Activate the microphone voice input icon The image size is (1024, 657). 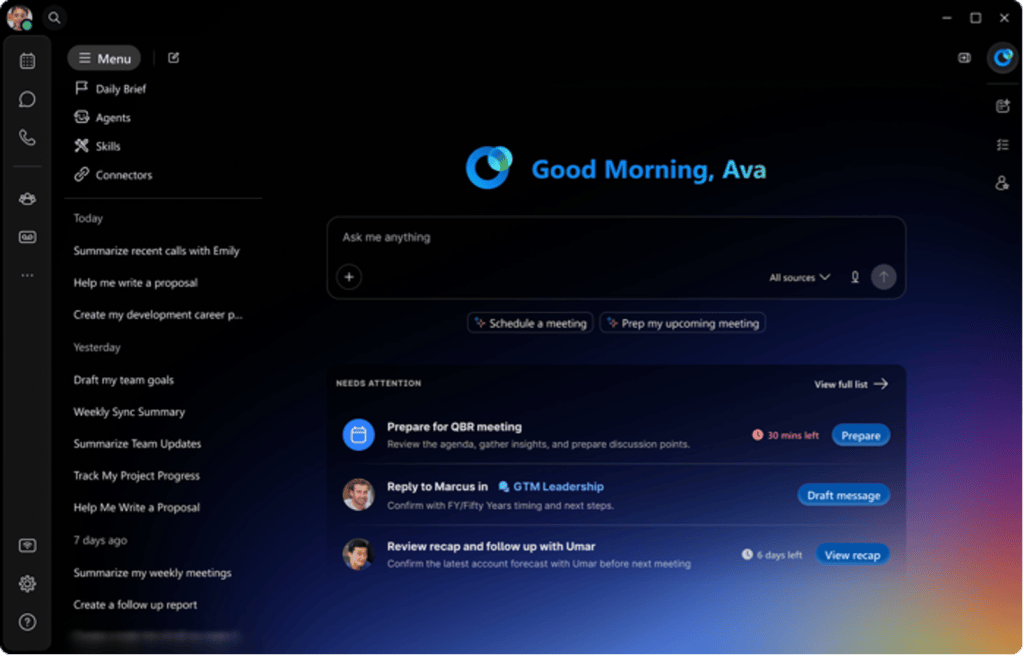[855, 278]
